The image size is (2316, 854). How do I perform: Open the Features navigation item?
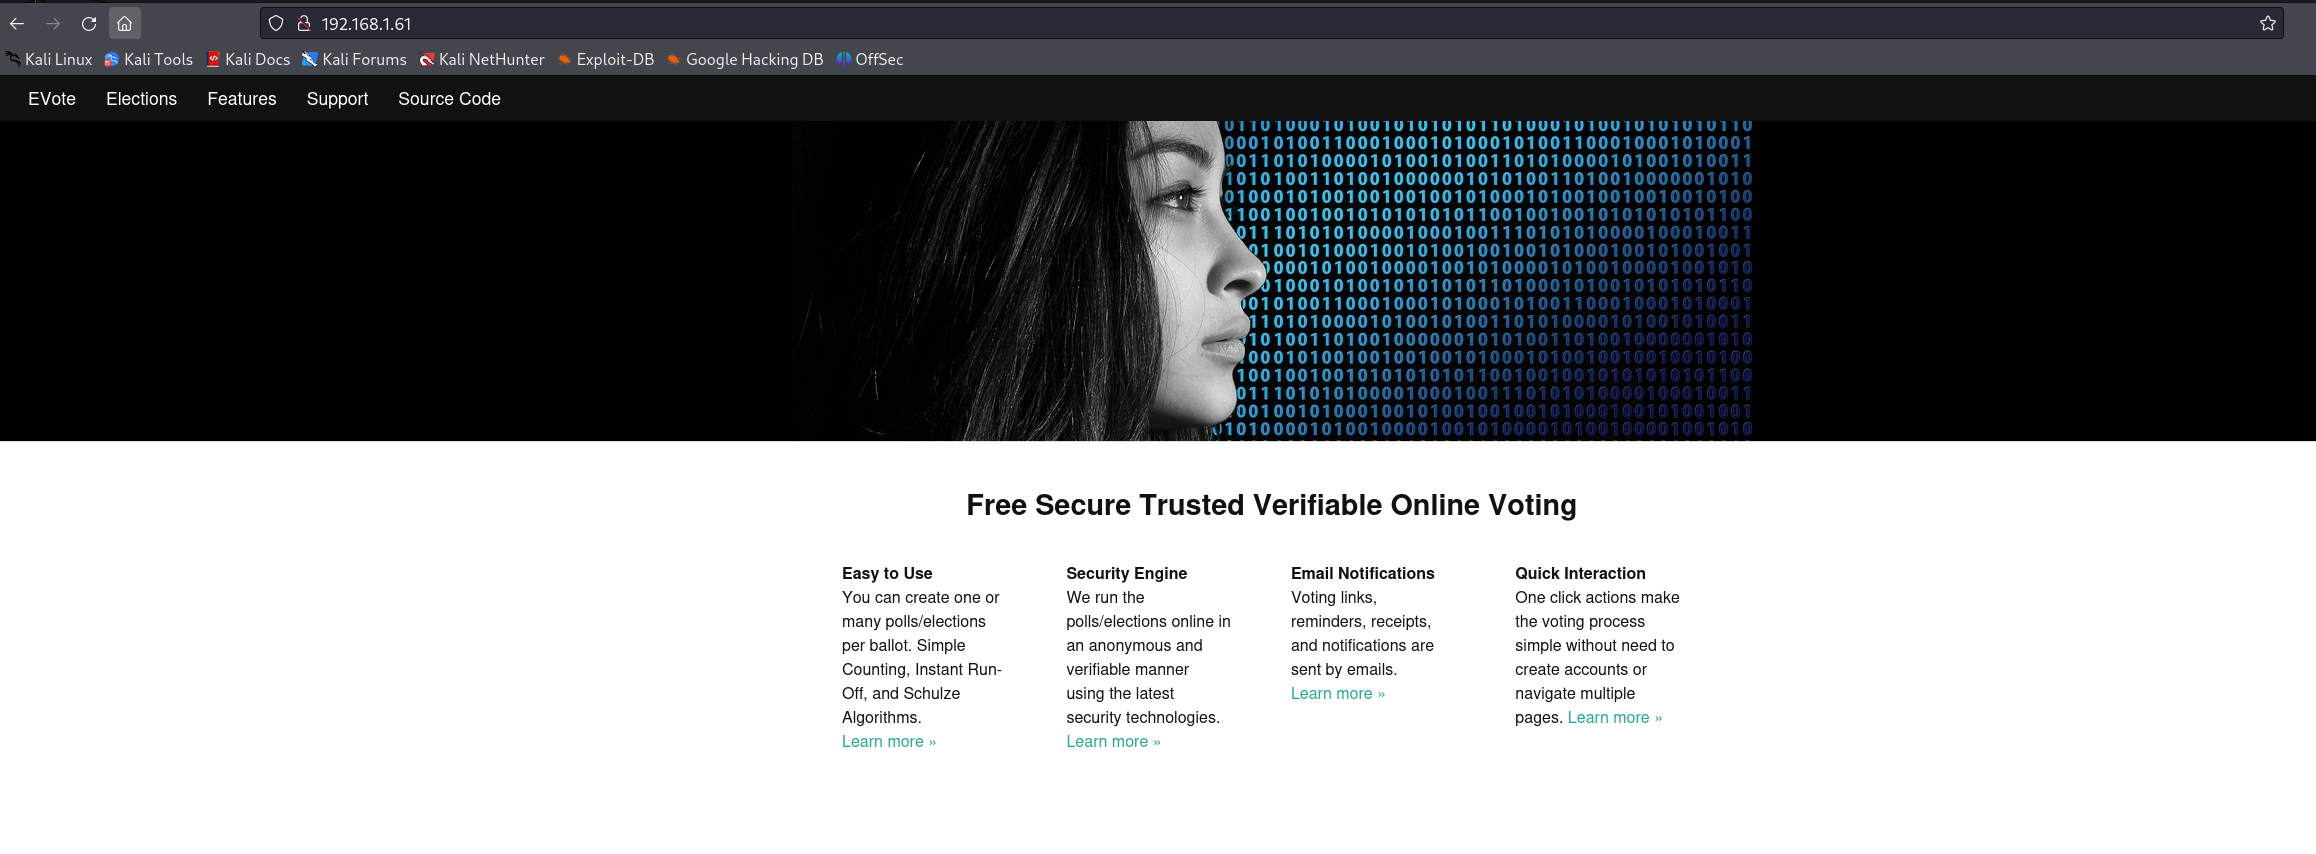[x=241, y=99]
